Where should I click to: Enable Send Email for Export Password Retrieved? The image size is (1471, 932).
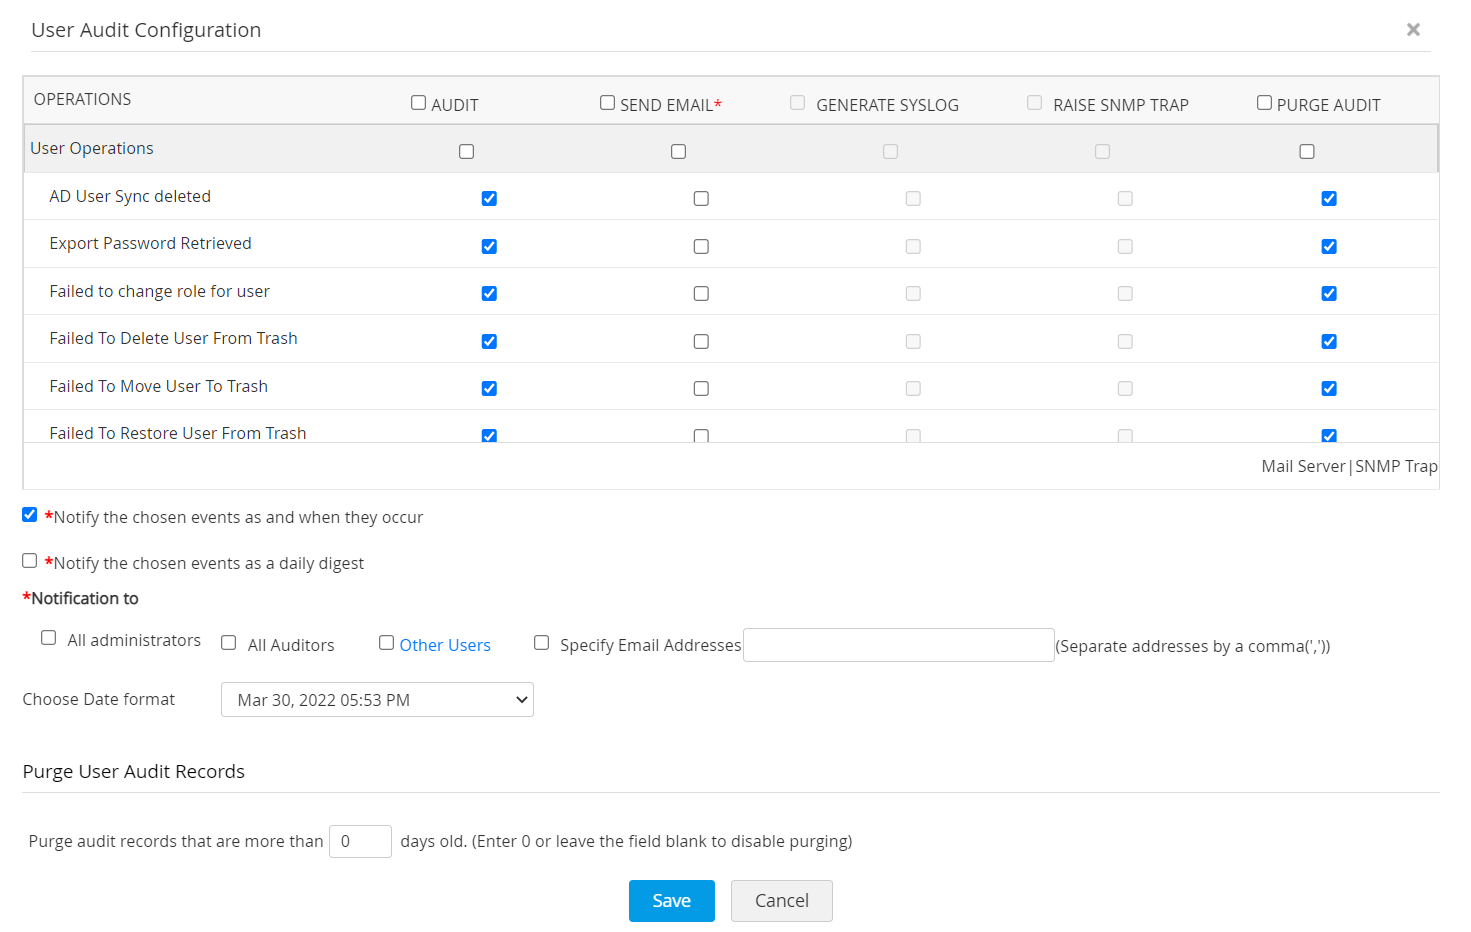coord(701,247)
